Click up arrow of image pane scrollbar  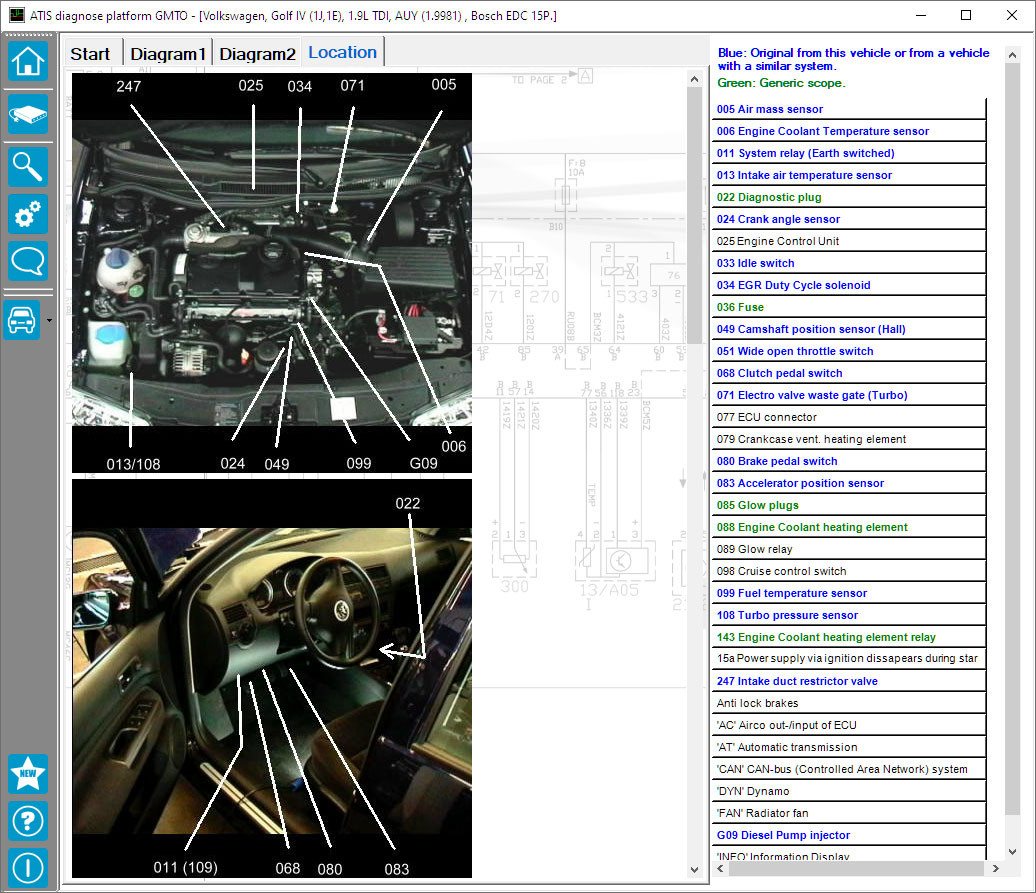(x=694, y=79)
